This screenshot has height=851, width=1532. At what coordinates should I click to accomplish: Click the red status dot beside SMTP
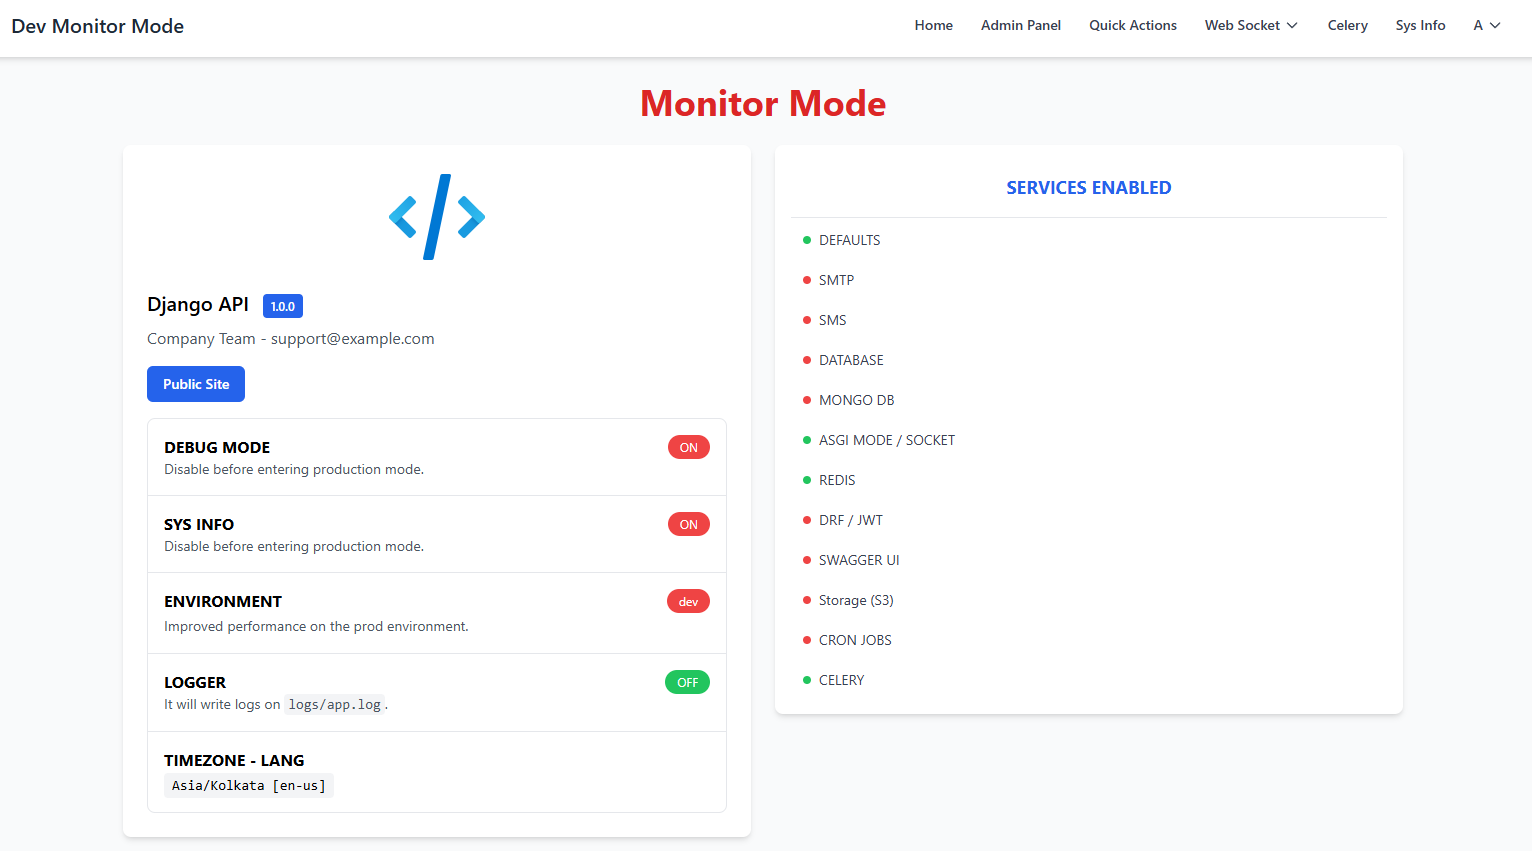[807, 280]
